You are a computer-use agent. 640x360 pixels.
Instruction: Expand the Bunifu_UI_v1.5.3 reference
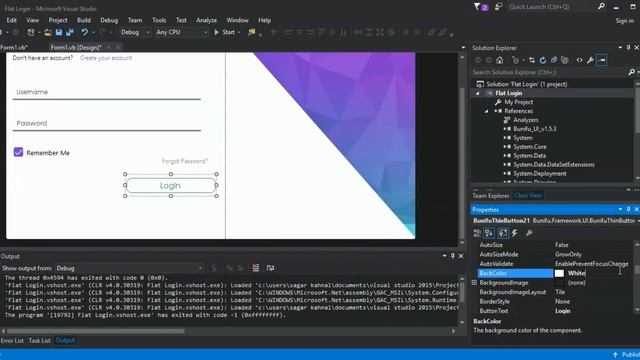pos(504,129)
